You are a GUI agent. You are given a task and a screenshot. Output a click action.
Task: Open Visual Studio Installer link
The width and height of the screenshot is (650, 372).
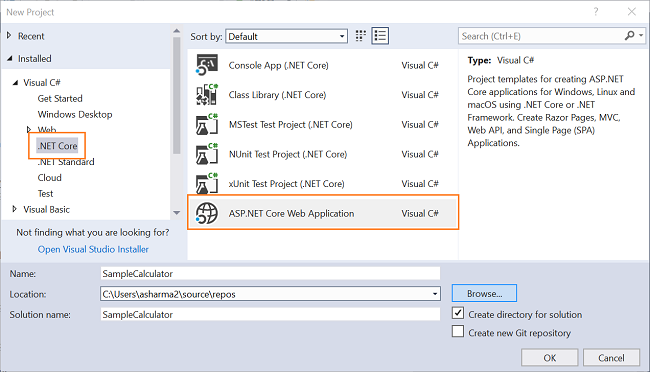(x=93, y=249)
